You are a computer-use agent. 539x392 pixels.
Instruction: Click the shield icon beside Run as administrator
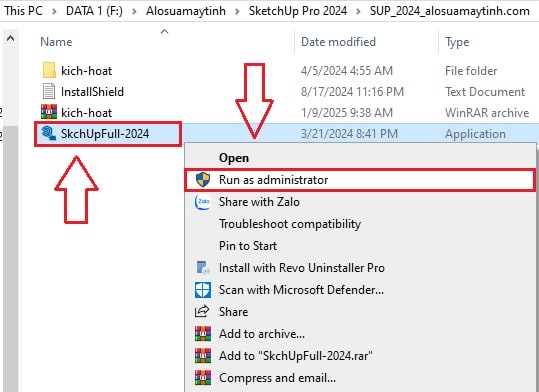click(x=203, y=180)
